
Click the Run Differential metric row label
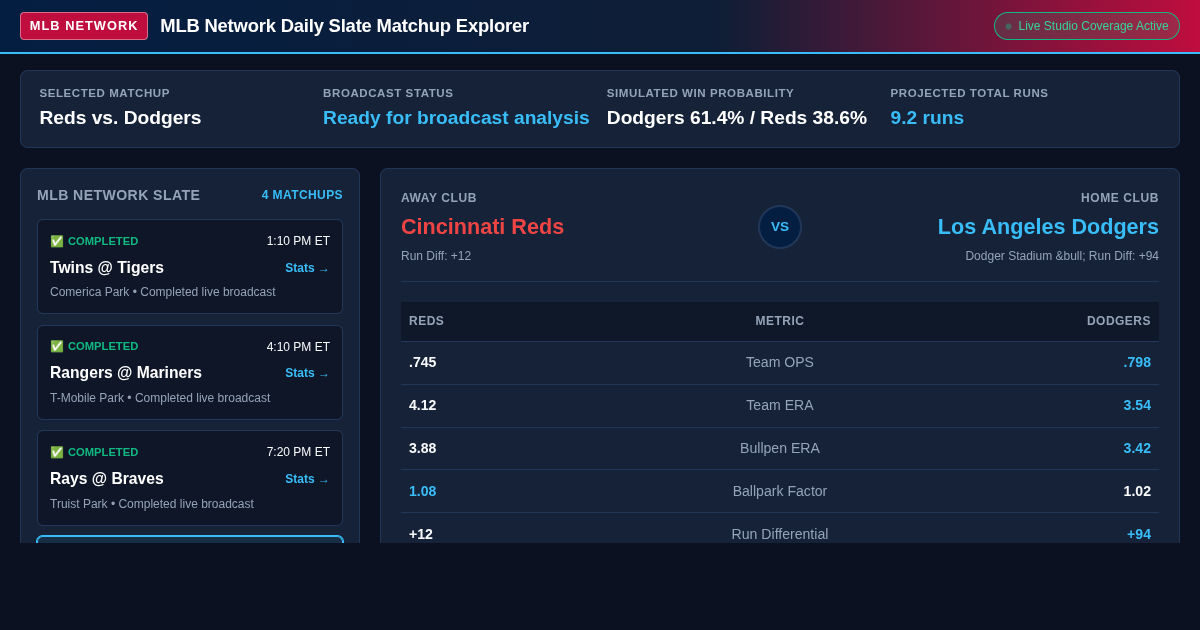pyautogui.click(x=780, y=534)
